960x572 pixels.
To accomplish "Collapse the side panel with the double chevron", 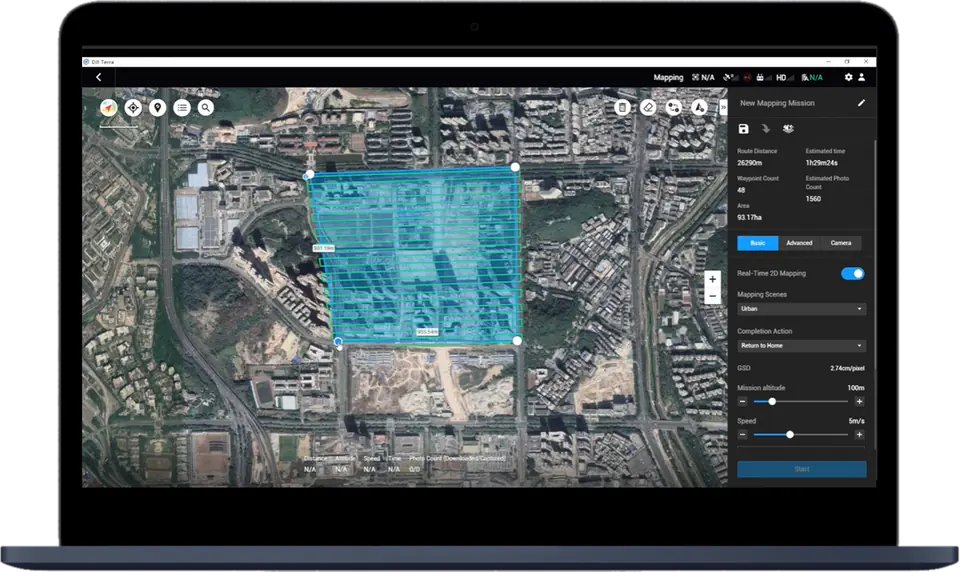I will pos(723,107).
